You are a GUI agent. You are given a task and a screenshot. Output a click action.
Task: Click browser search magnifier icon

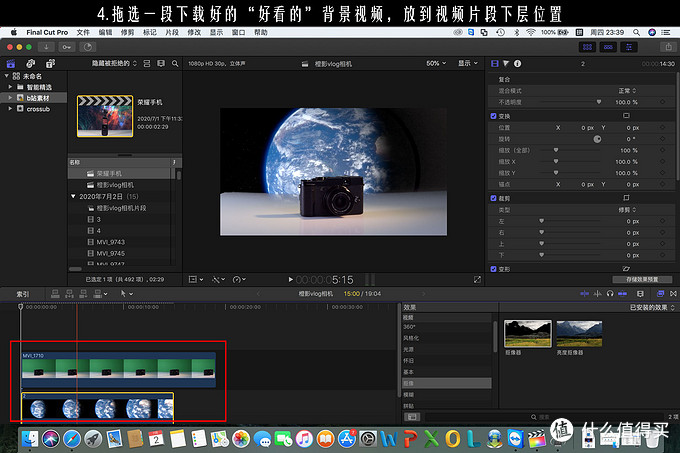pos(175,63)
